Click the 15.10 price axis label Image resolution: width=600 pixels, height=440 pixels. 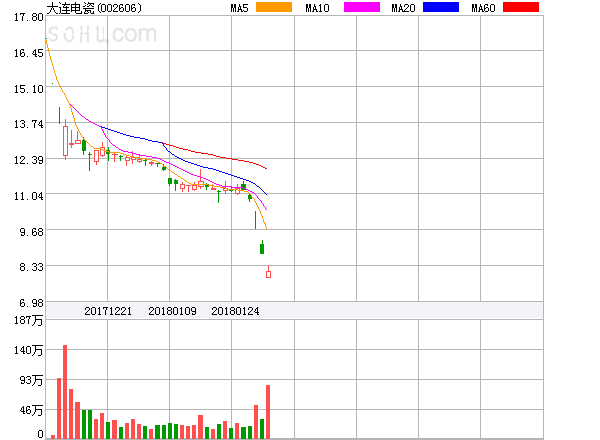(29, 89)
